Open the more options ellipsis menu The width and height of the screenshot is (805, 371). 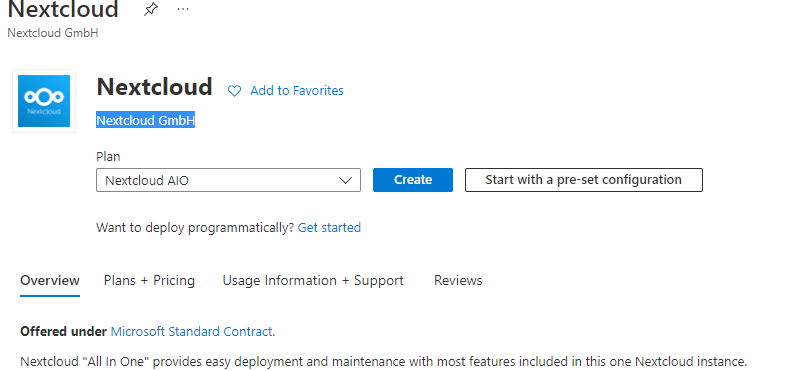(183, 9)
